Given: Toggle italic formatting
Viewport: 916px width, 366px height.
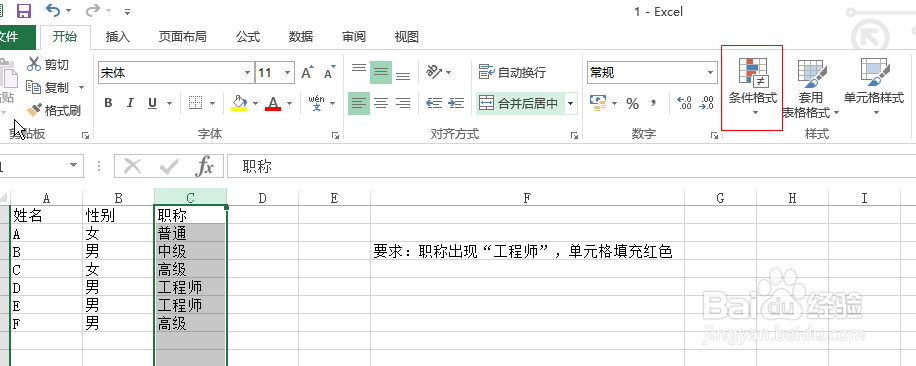Looking at the screenshot, I should pos(130,103).
